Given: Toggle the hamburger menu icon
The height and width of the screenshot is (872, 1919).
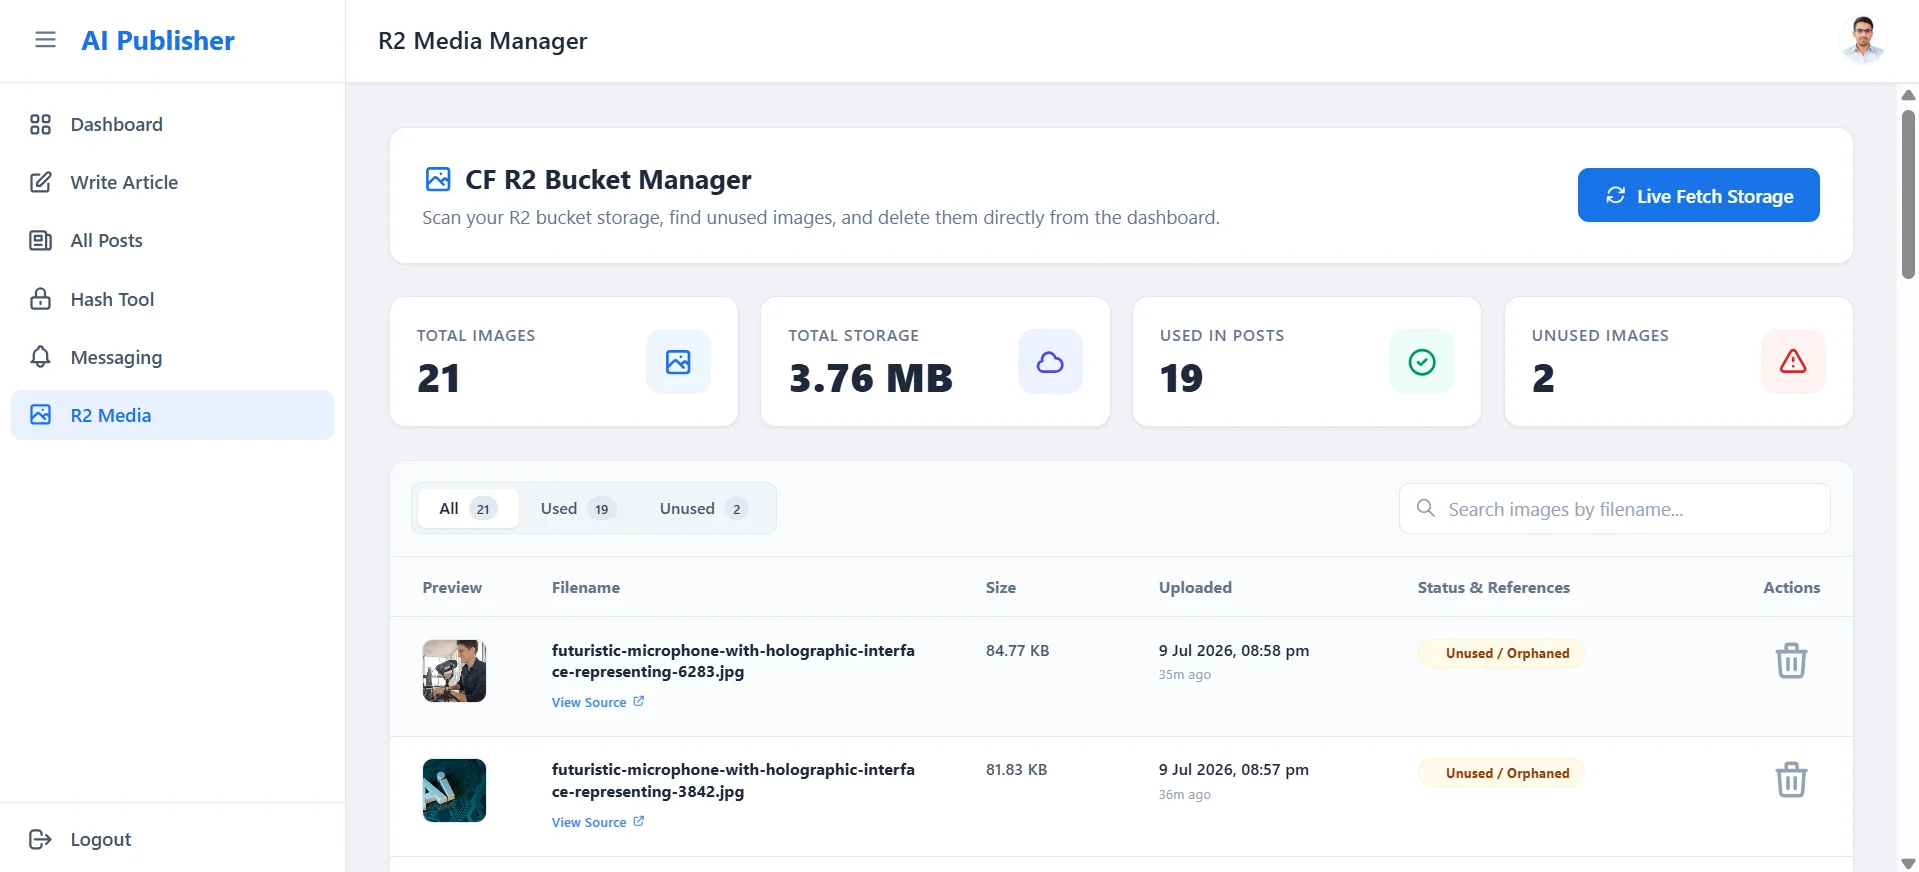Looking at the screenshot, I should tap(45, 40).
